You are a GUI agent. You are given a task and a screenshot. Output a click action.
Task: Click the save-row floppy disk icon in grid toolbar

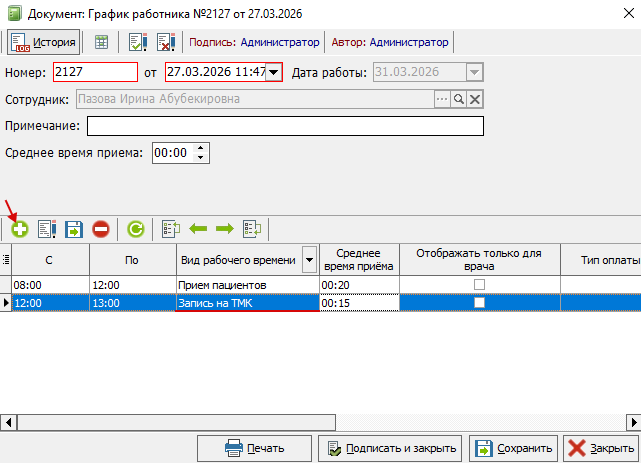click(x=74, y=229)
